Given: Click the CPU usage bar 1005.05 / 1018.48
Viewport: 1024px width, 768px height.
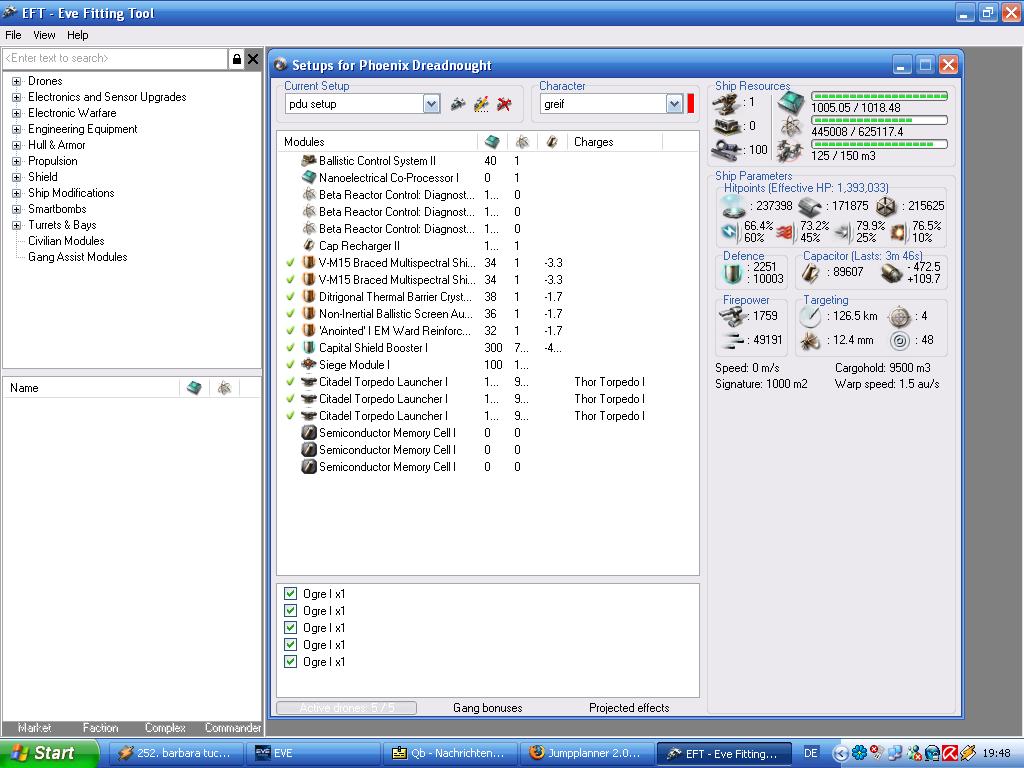Looking at the screenshot, I should [879, 96].
